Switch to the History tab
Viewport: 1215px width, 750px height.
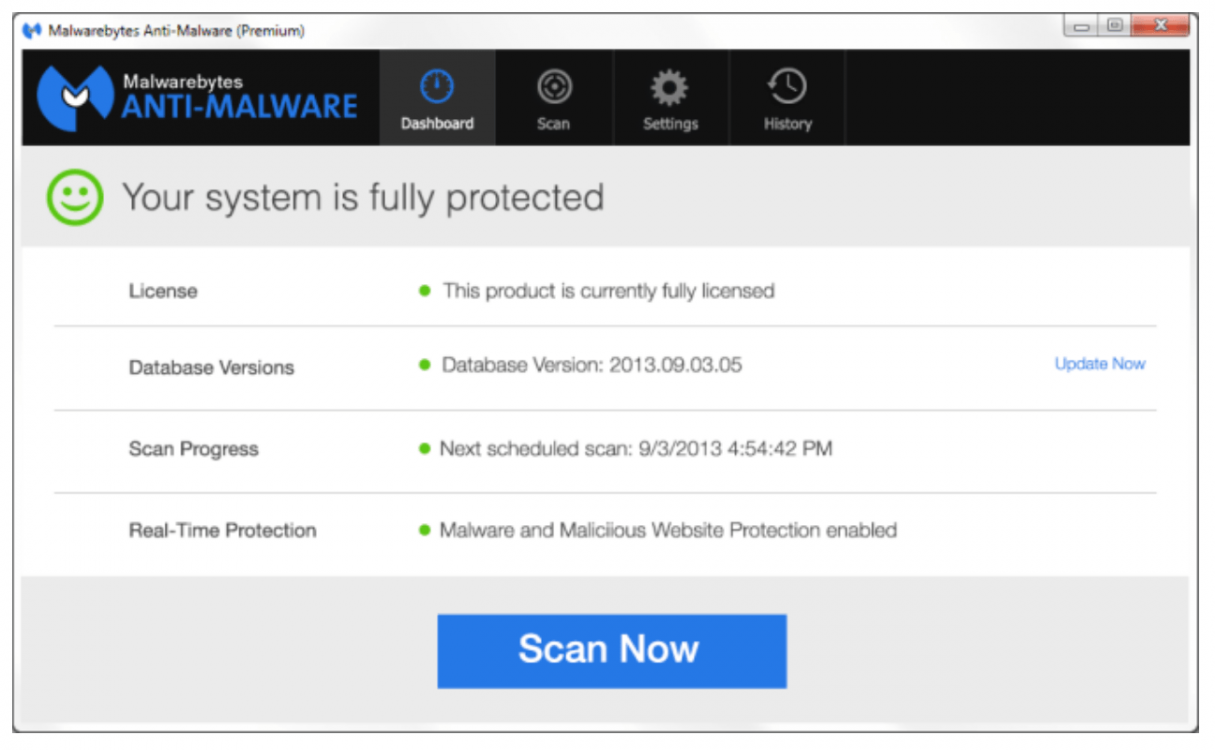[787, 98]
